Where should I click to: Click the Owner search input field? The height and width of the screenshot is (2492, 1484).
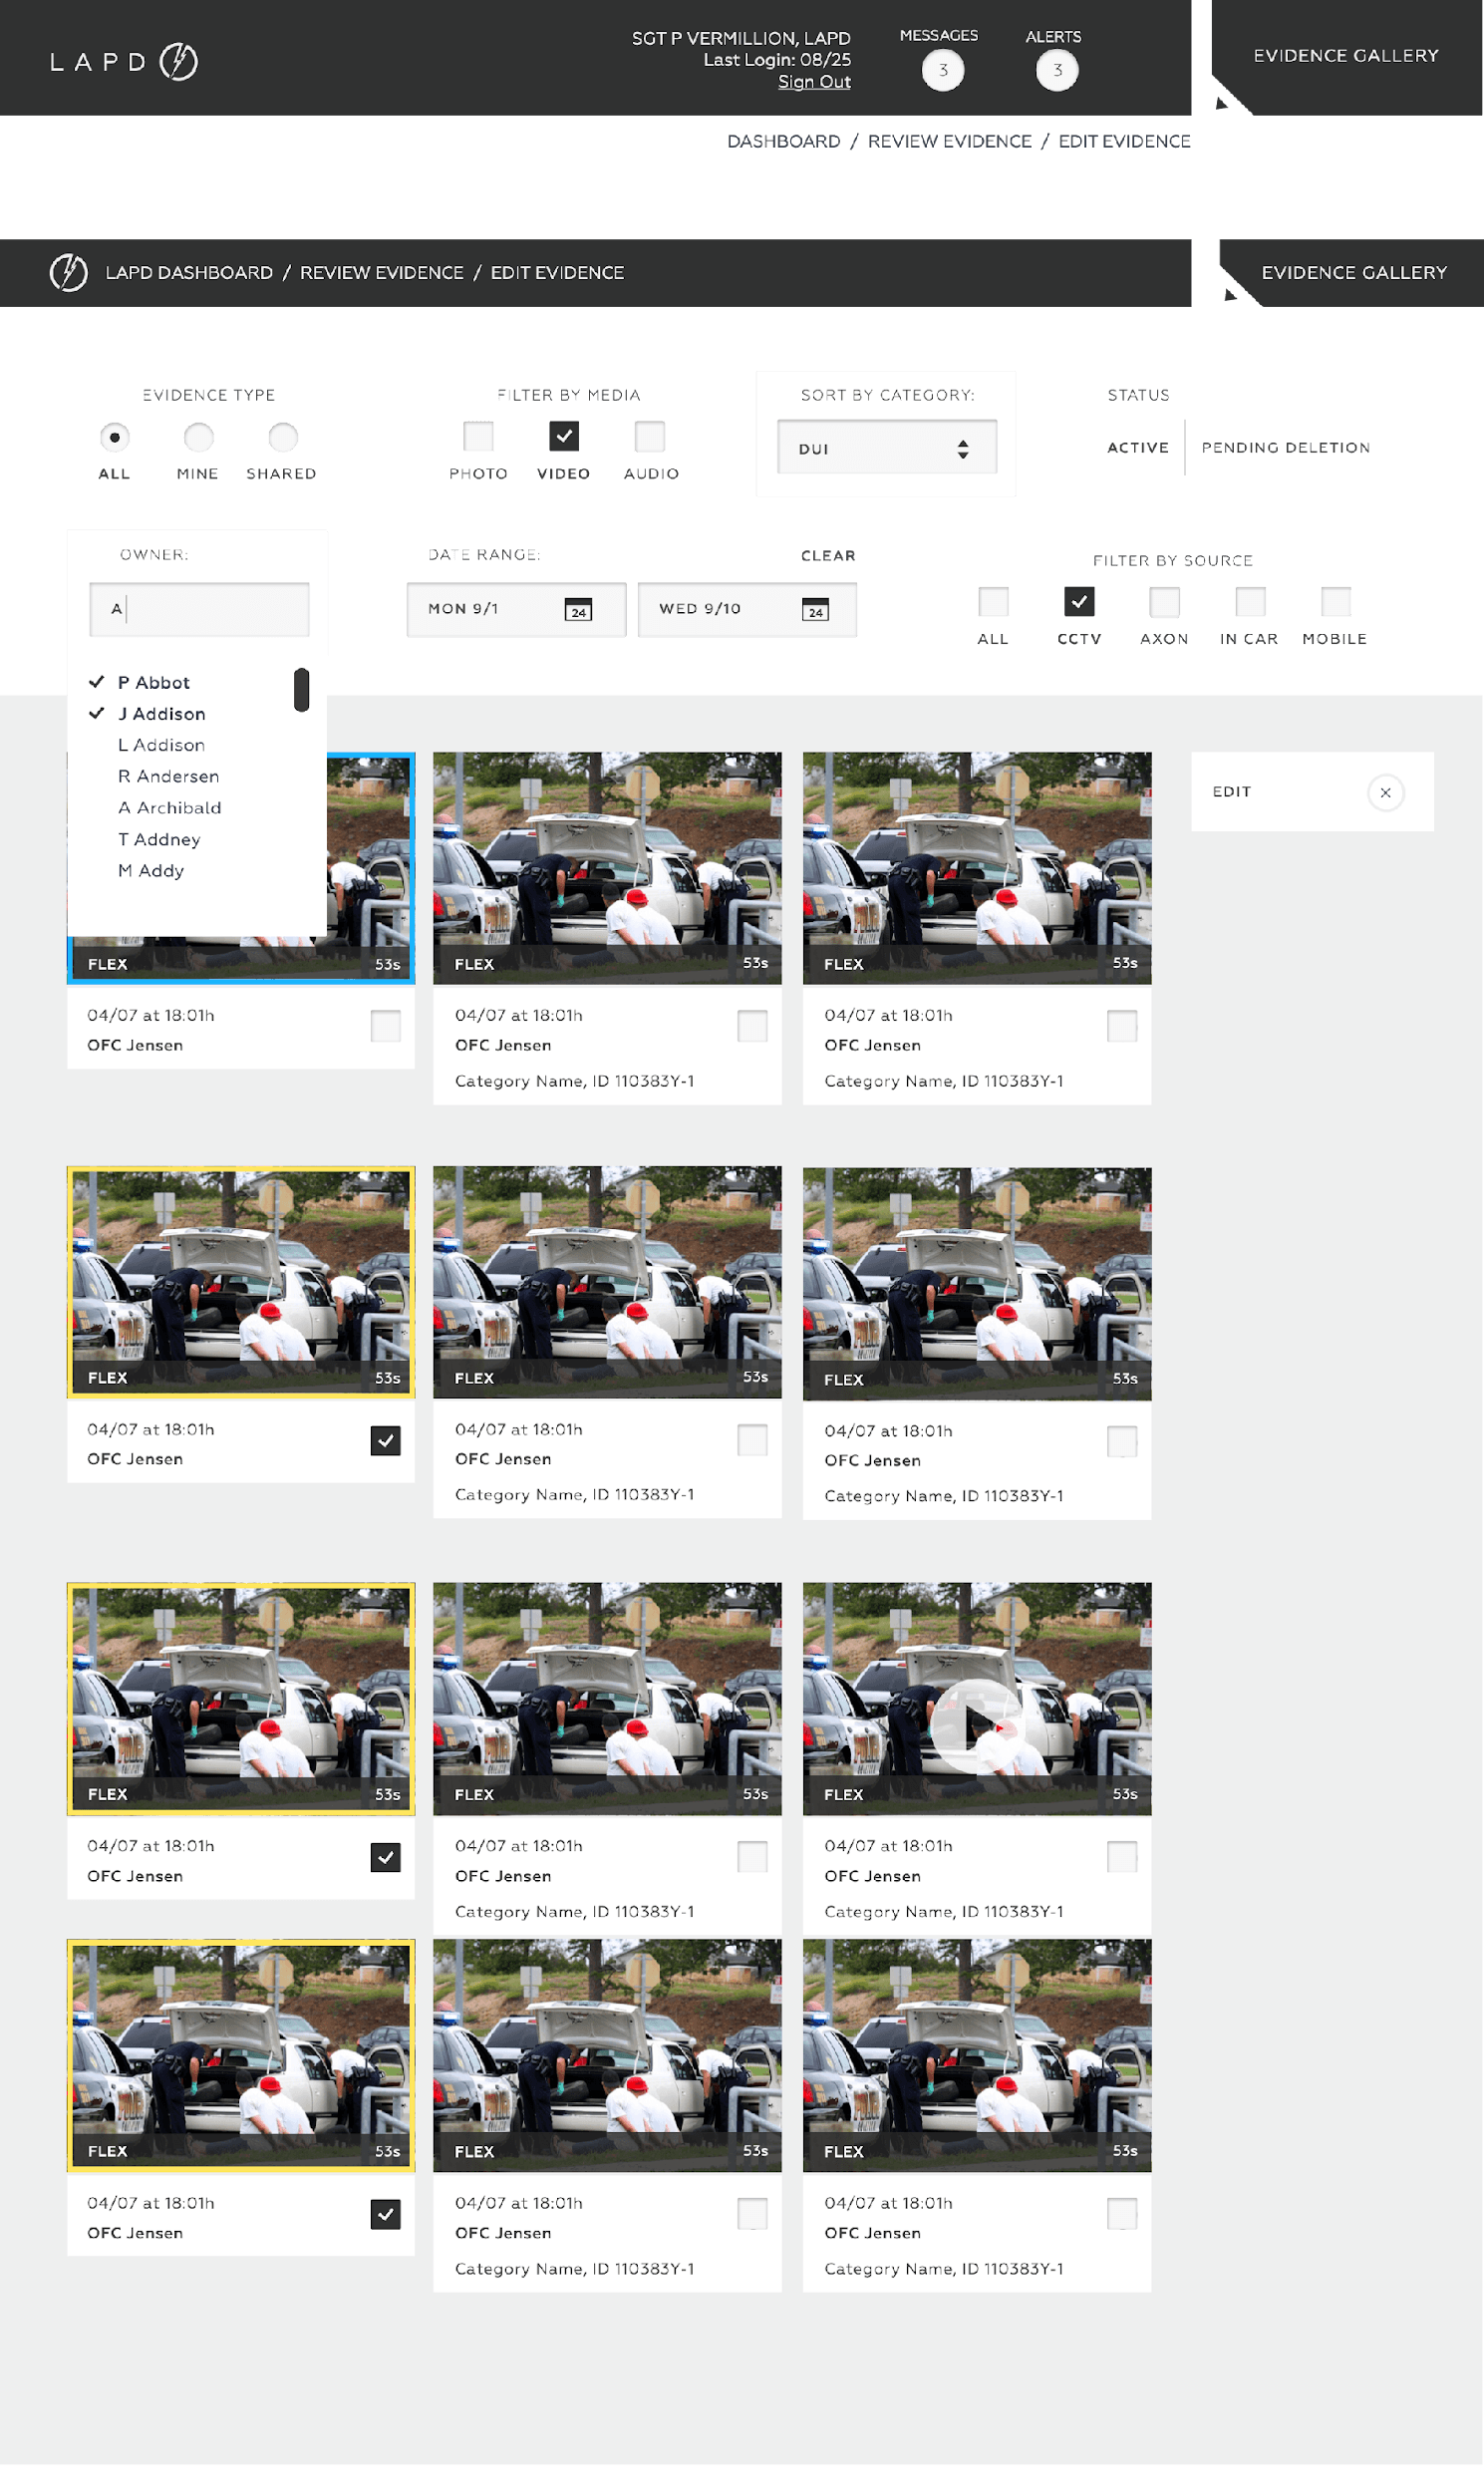[199, 609]
